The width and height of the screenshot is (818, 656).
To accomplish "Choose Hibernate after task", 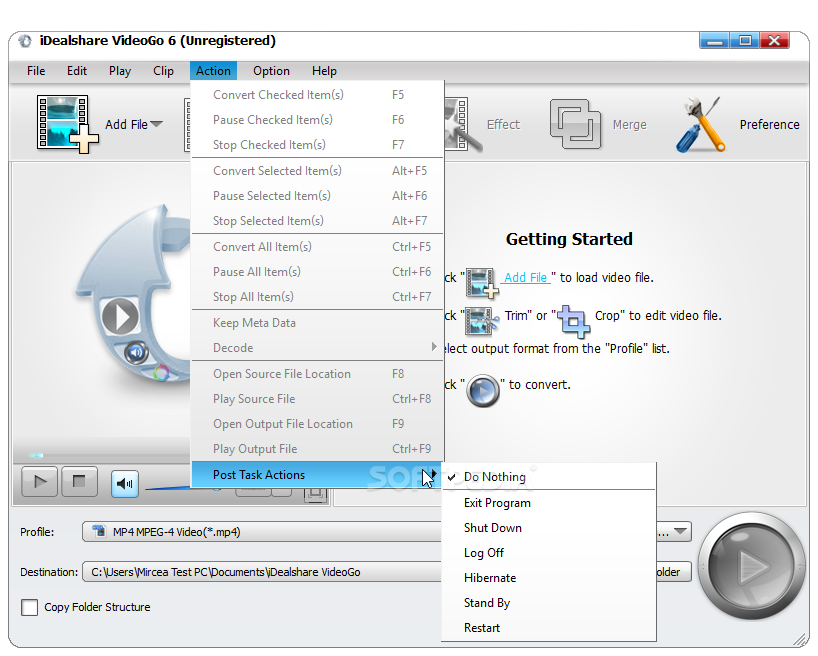I will (548, 578).
